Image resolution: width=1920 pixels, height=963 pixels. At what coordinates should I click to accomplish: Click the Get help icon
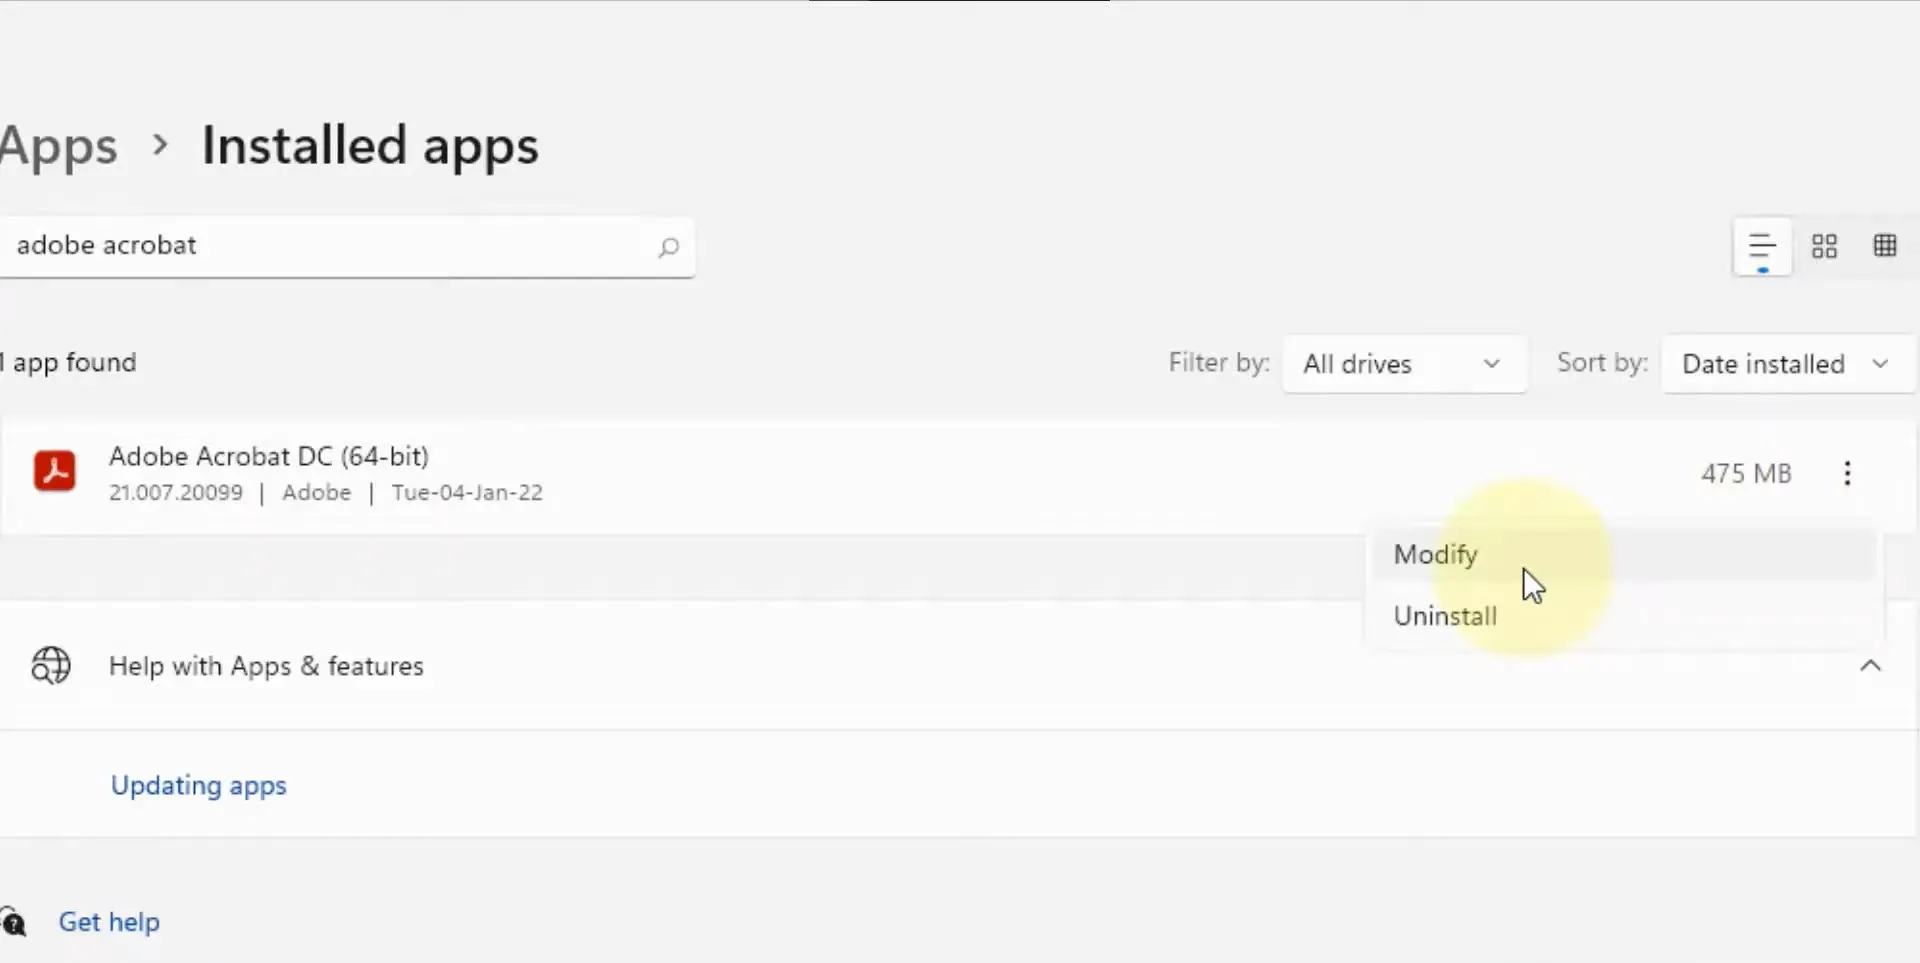coord(14,921)
